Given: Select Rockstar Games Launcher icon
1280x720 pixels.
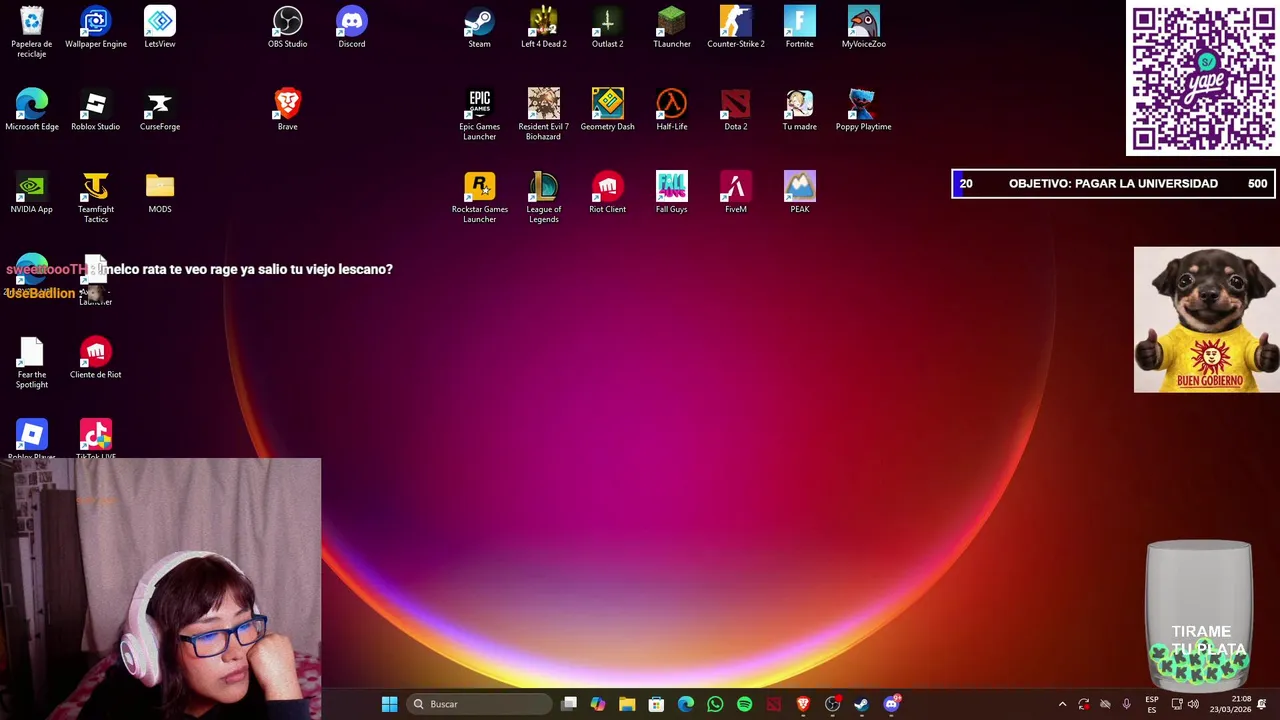Looking at the screenshot, I should coord(480,198).
